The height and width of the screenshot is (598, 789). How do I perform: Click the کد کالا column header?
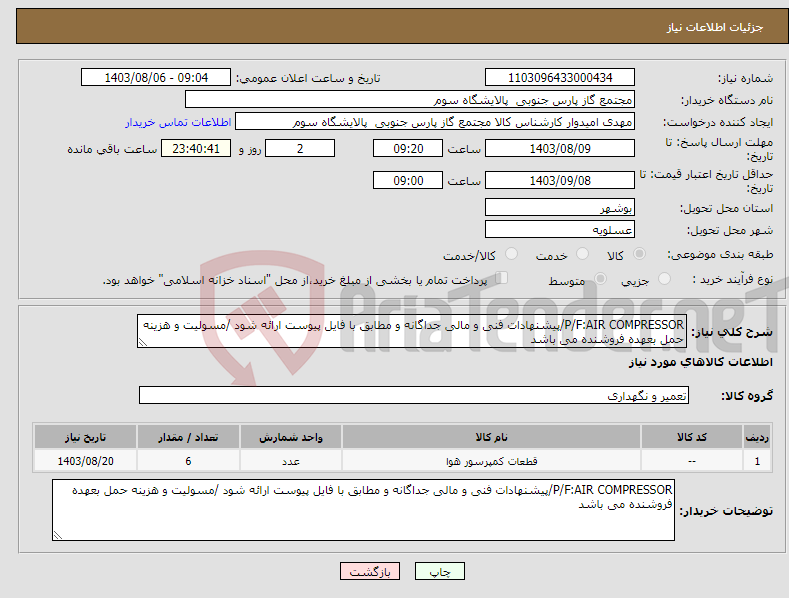[692, 437]
